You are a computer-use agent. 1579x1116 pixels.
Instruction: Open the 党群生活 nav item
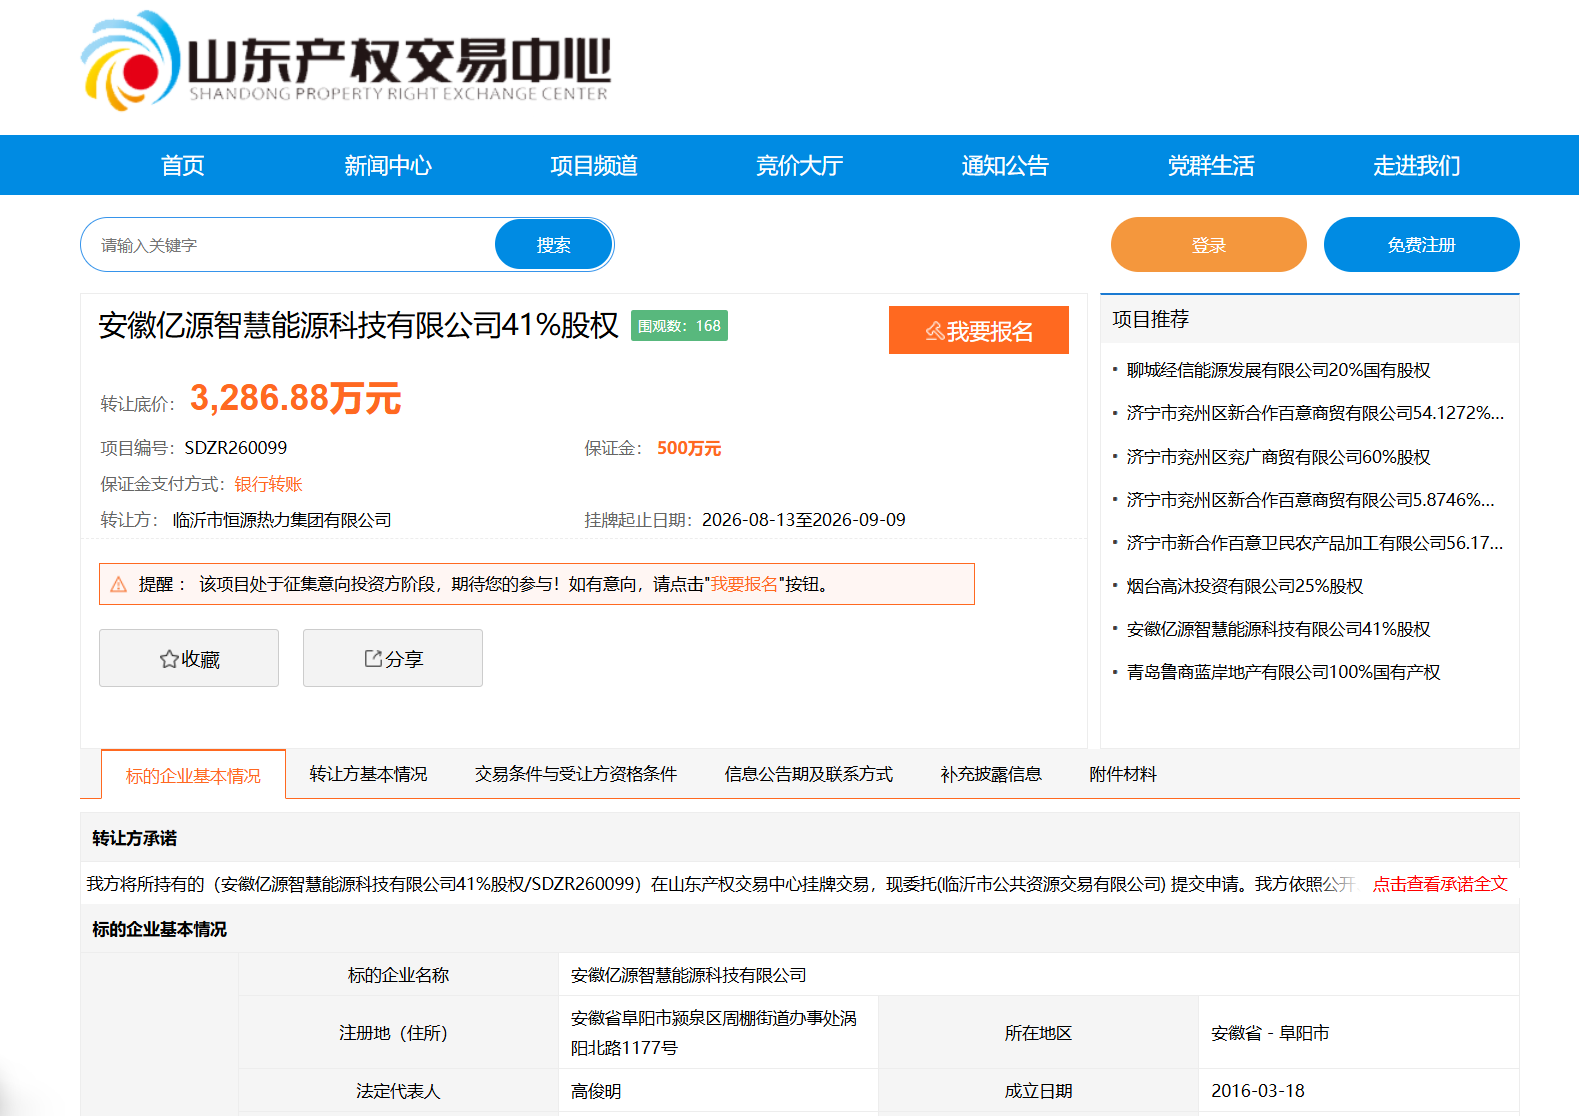coord(1211,165)
